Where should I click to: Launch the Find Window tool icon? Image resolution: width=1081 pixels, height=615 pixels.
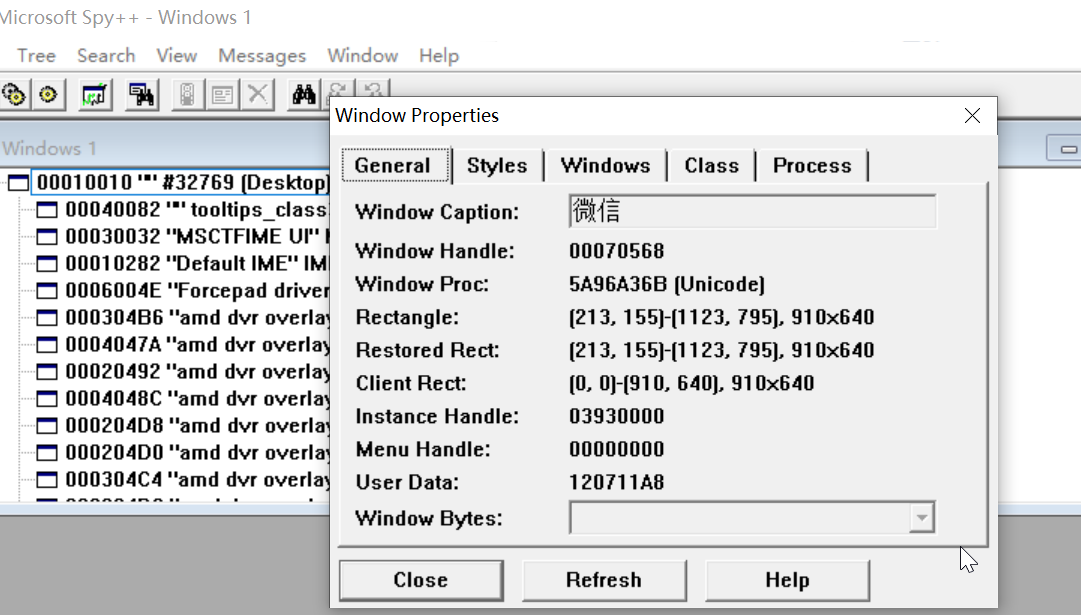(141, 94)
